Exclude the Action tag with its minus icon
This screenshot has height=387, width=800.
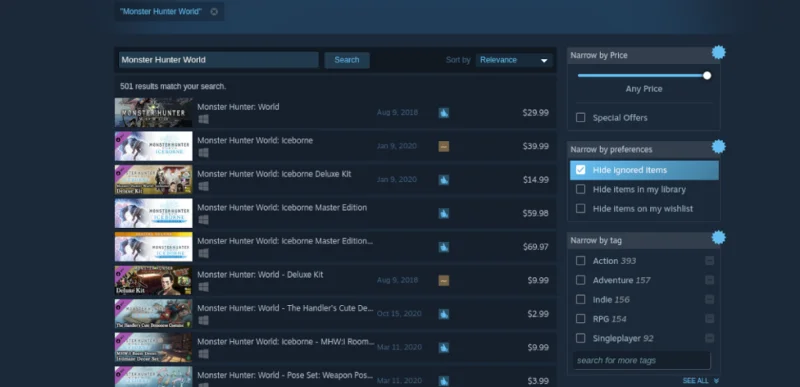709,261
